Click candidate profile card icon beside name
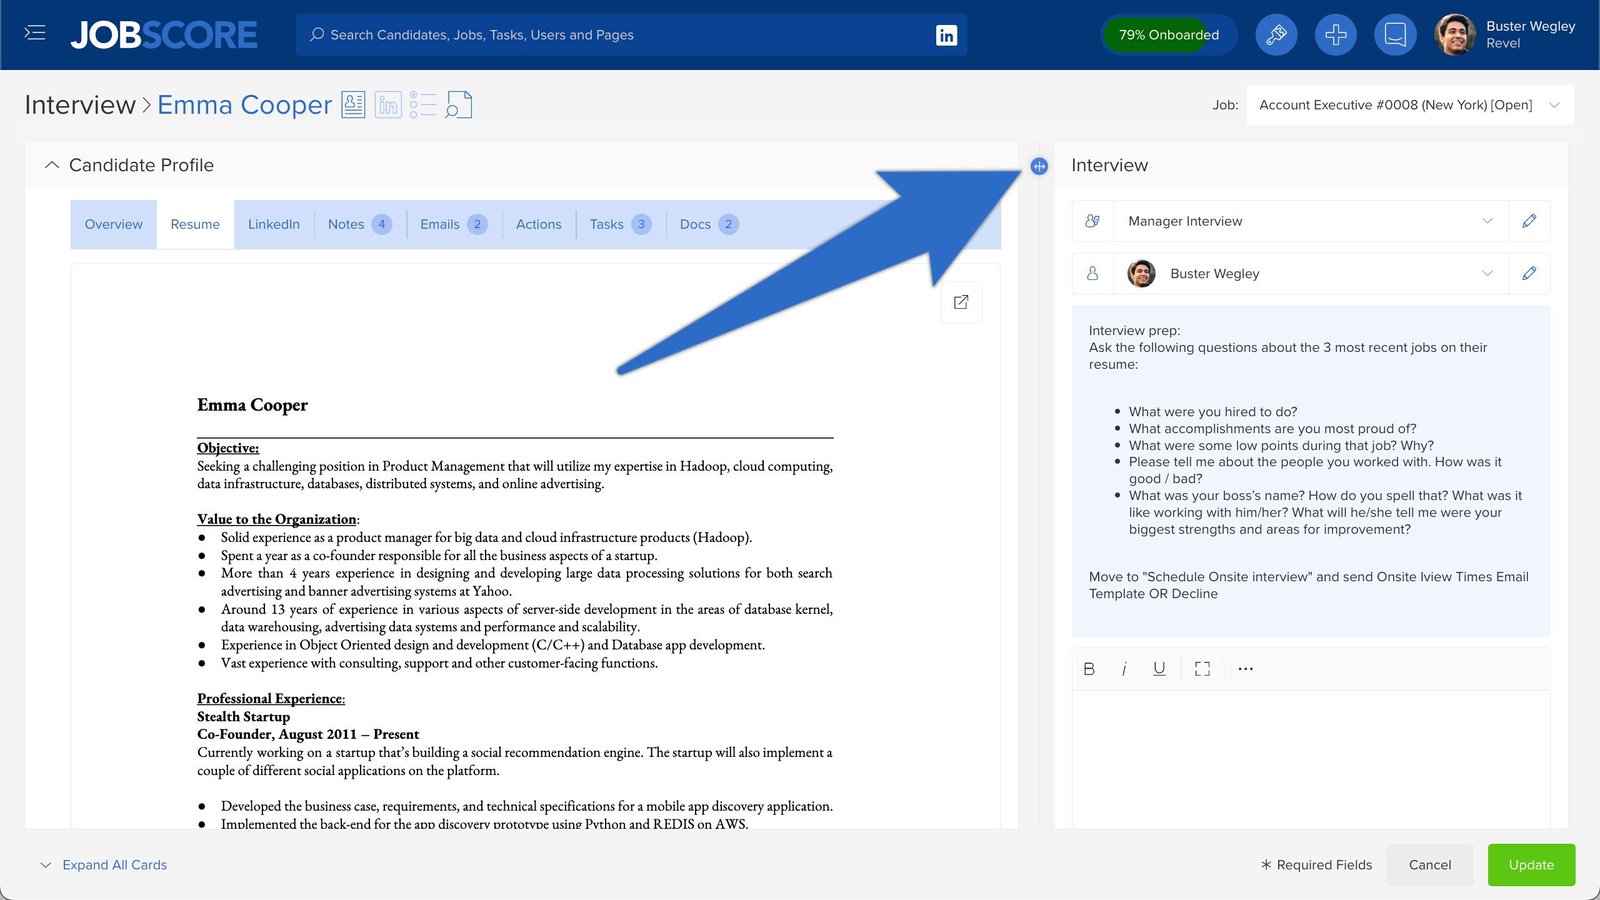Screen dimensions: 1600x900 click(x=353, y=104)
